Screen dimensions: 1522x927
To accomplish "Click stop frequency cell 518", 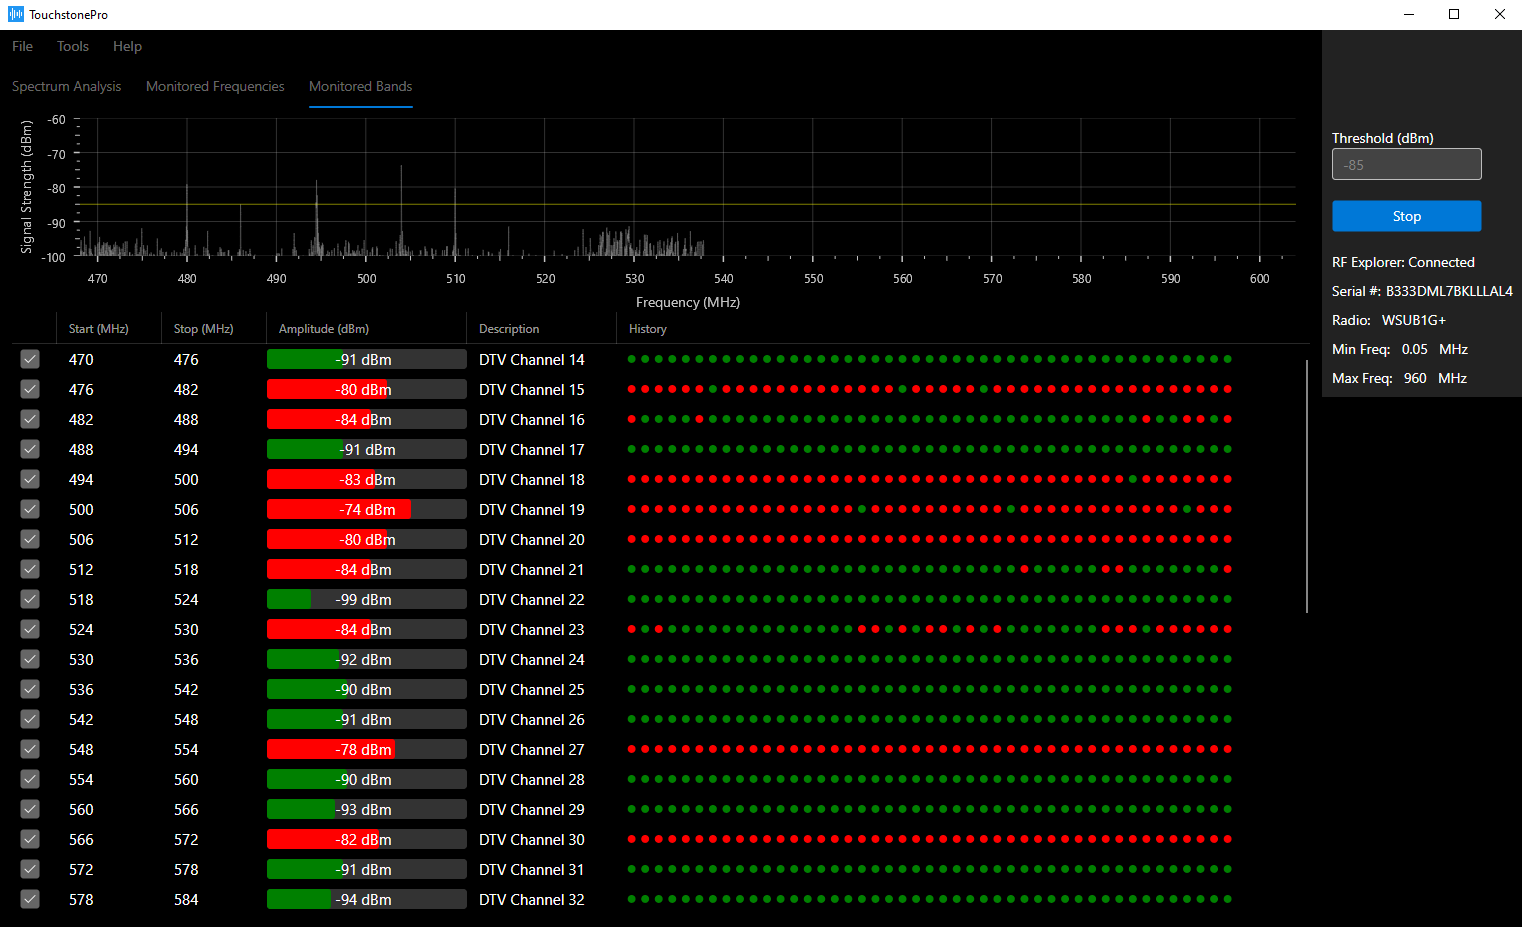I will (186, 569).
